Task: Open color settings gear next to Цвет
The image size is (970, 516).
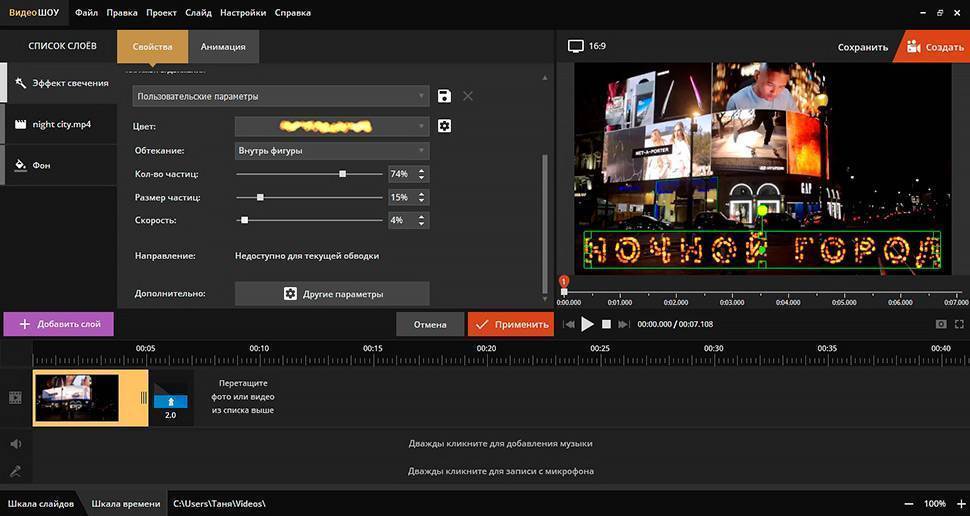Action: point(445,126)
